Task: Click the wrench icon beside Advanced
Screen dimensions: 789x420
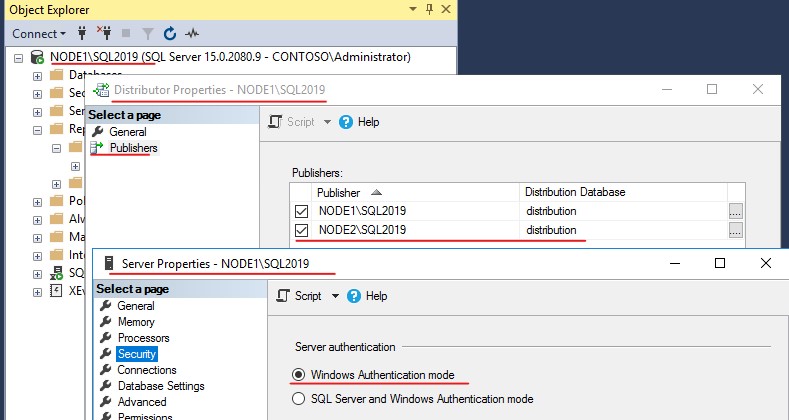Action: coord(106,401)
